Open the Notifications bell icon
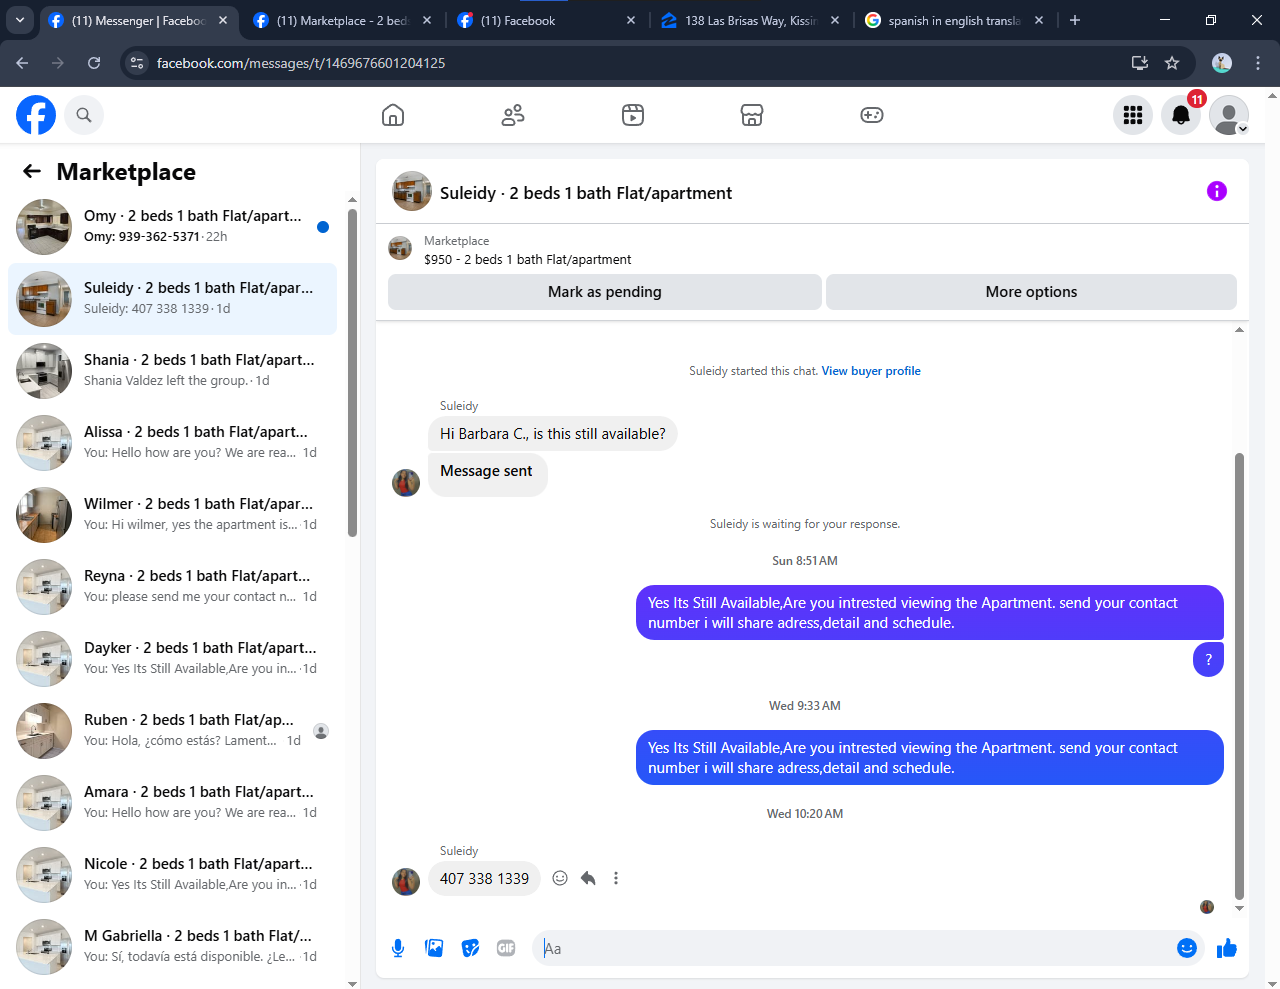This screenshot has width=1280, height=989. (x=1181, y=115)
